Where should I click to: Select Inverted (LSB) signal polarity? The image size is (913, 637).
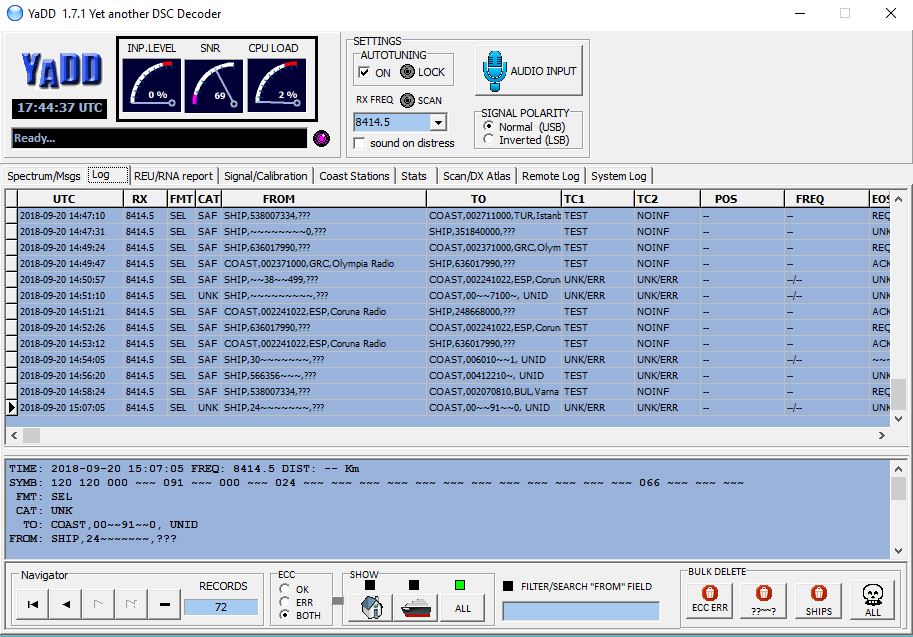[x=489, y=140]
